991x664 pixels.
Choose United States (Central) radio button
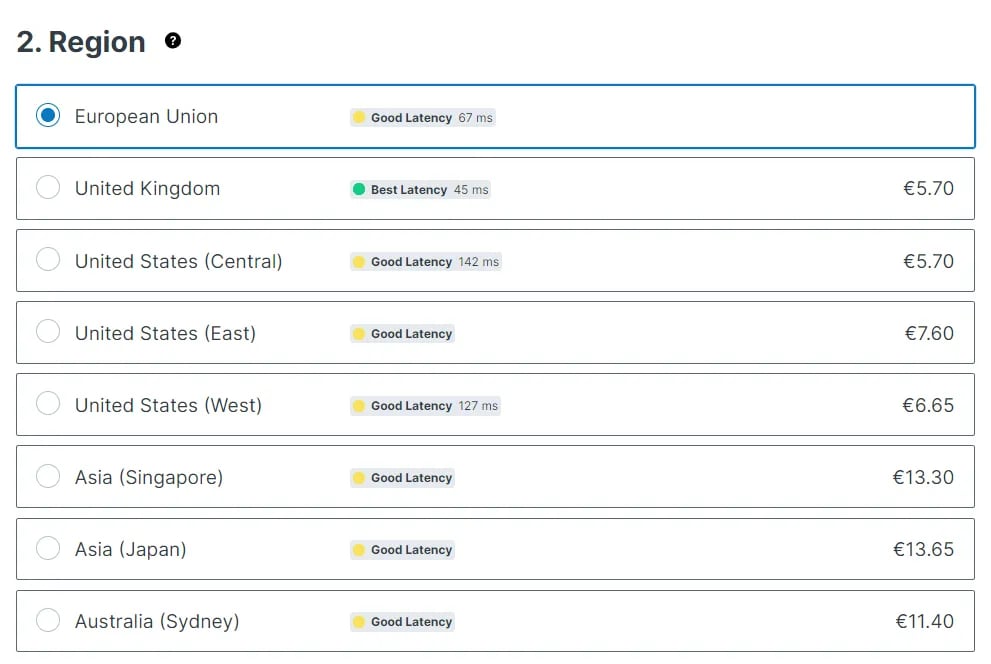[x=48, y=259]
